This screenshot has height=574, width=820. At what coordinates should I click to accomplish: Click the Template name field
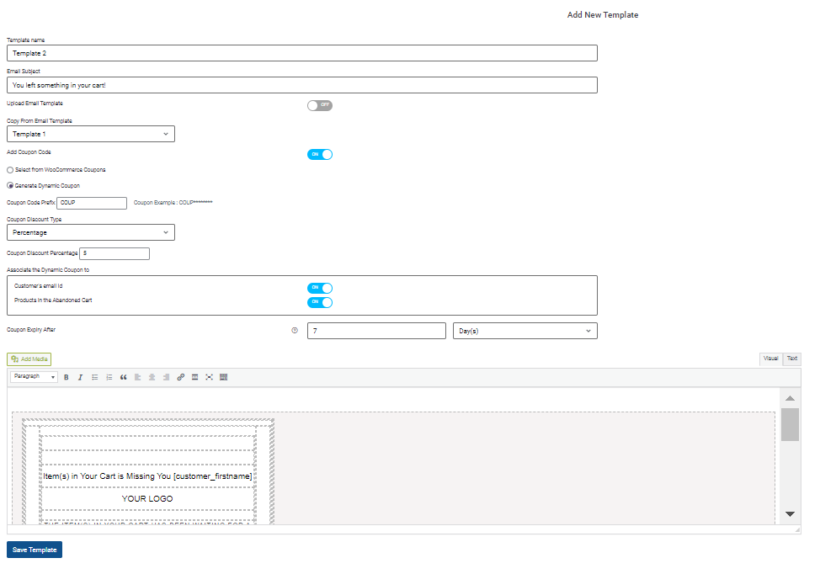coord(302,53)
